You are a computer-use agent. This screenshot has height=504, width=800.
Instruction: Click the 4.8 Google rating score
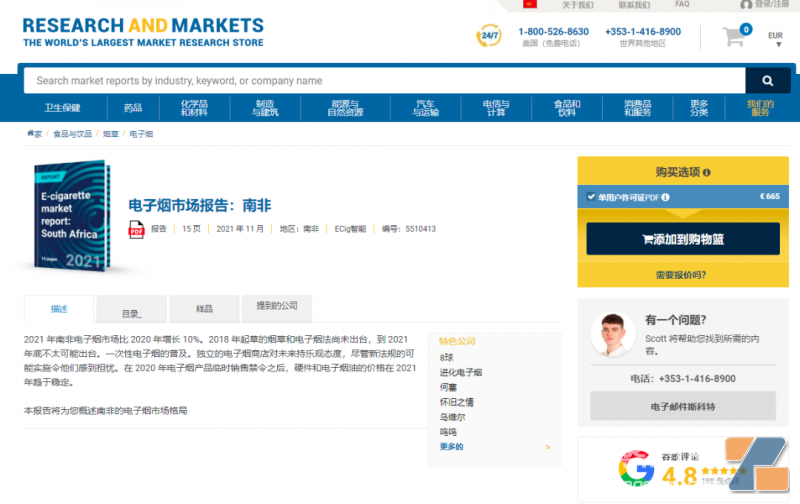679,476
